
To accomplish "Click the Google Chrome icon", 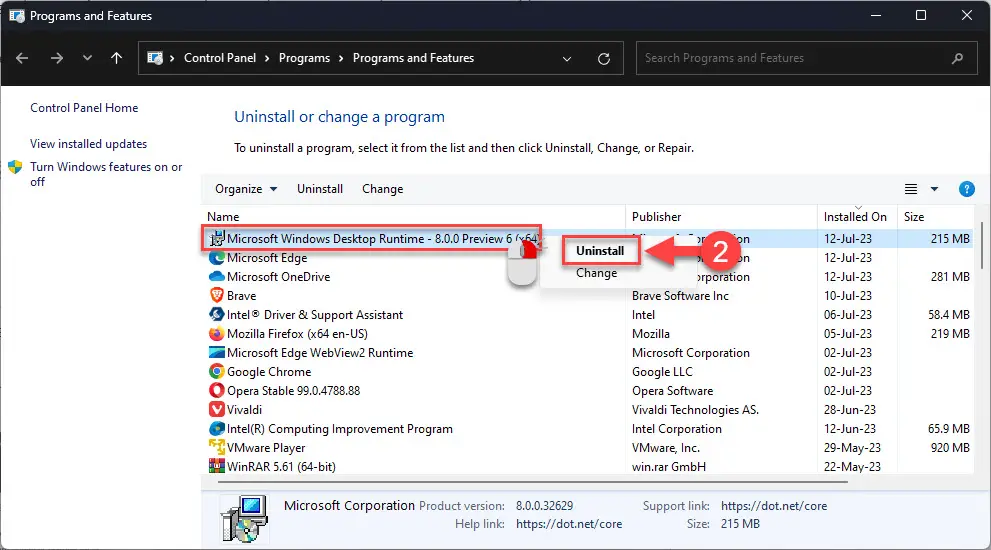I will coord(217,372).
